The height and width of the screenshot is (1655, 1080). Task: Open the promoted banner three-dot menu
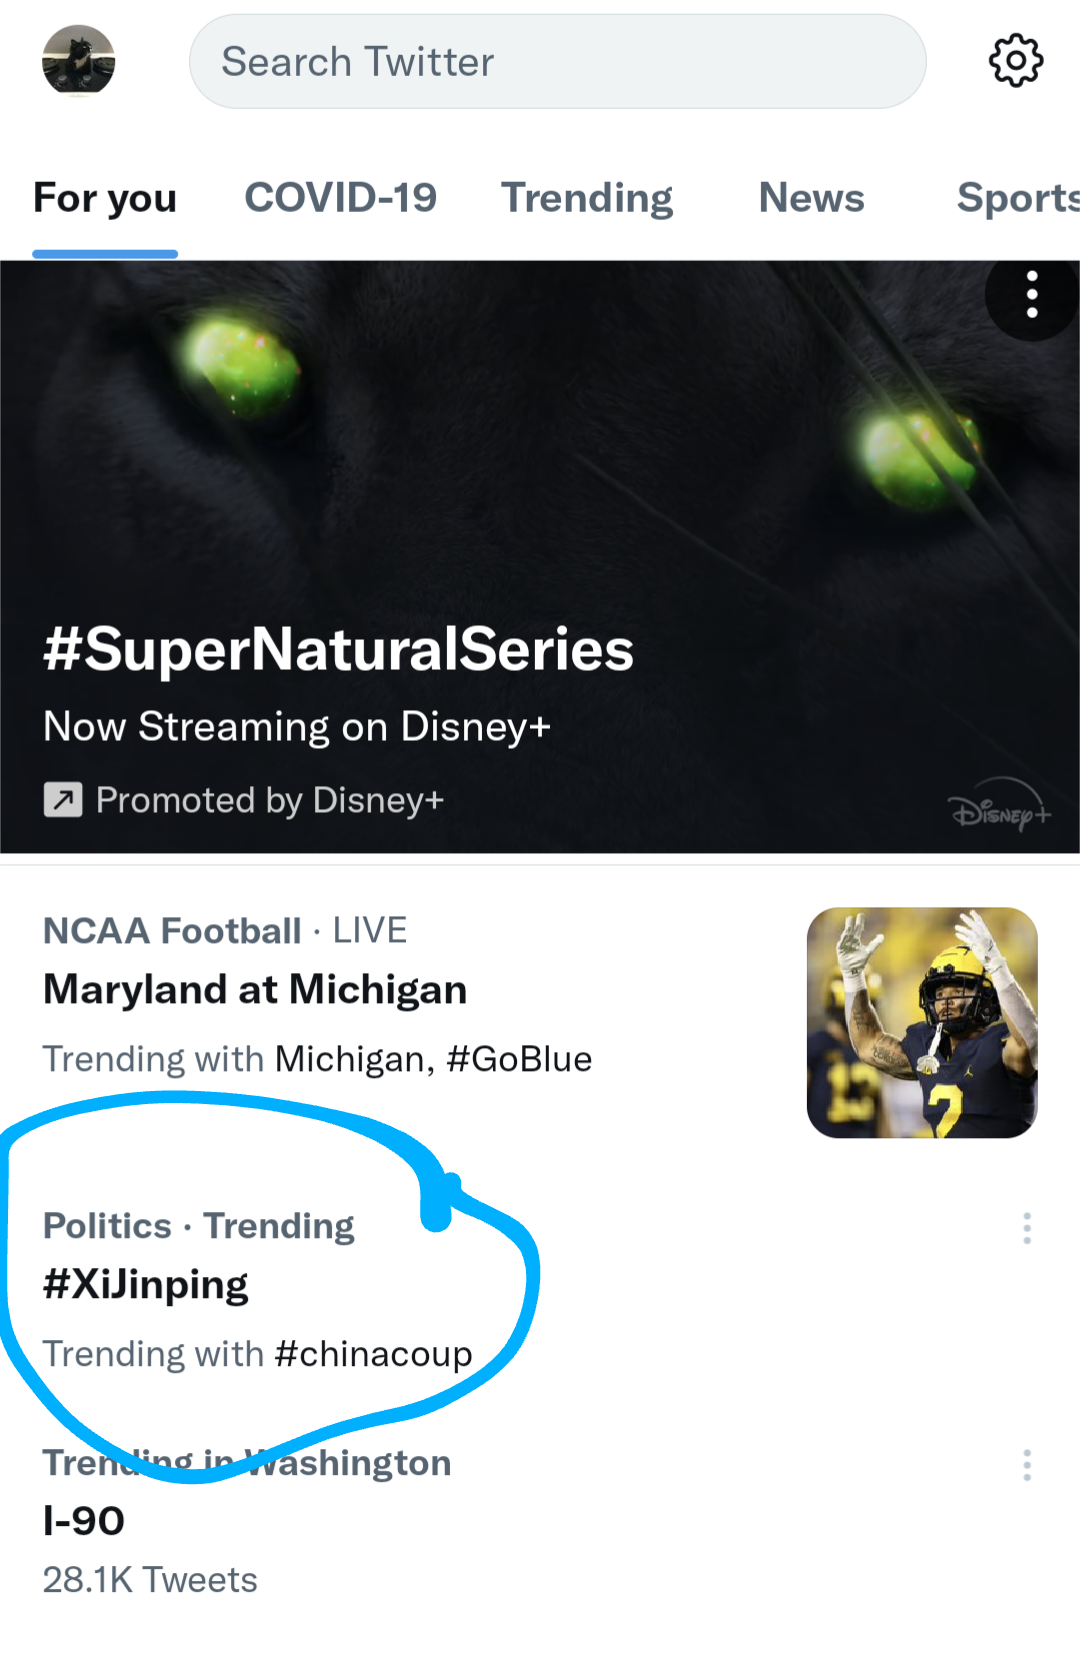1032,295
